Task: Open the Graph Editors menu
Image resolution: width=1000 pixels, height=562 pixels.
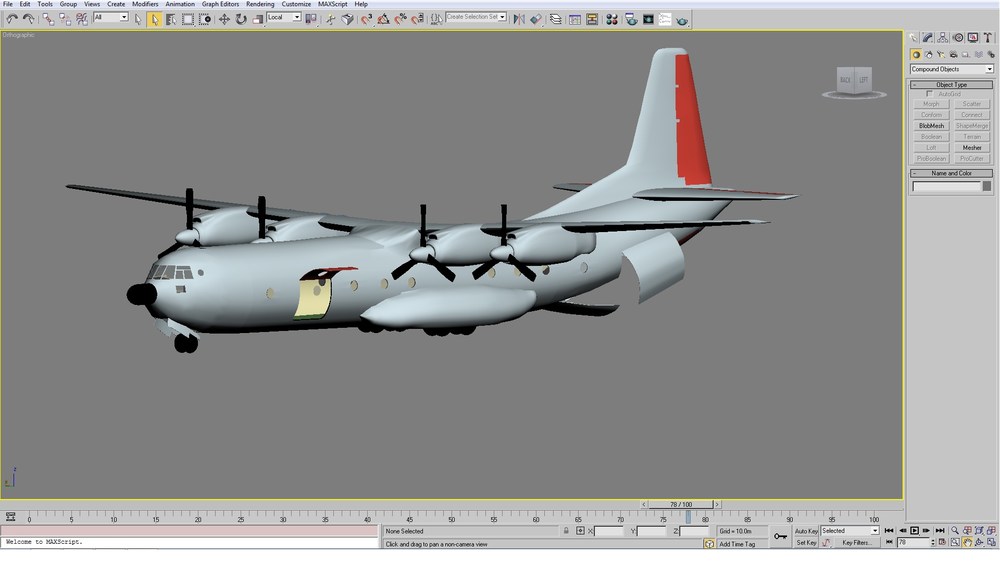Action: (x=220, y=4)
